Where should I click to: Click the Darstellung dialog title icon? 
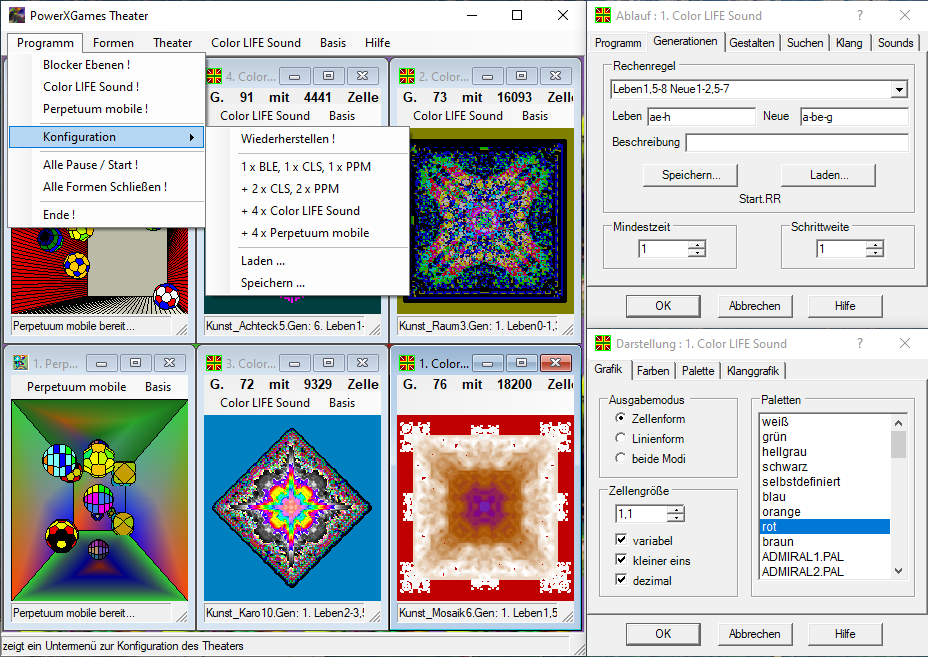point(603,343)
